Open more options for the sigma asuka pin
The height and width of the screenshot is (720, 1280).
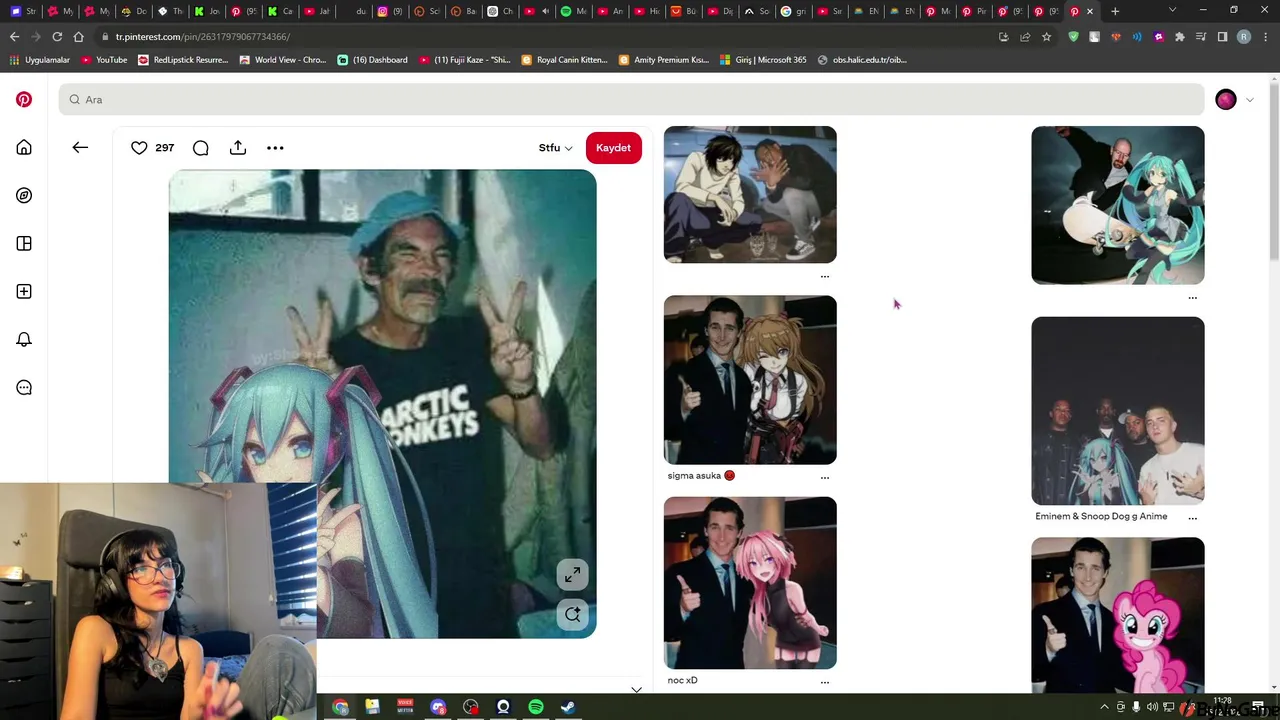click(825, 477)
